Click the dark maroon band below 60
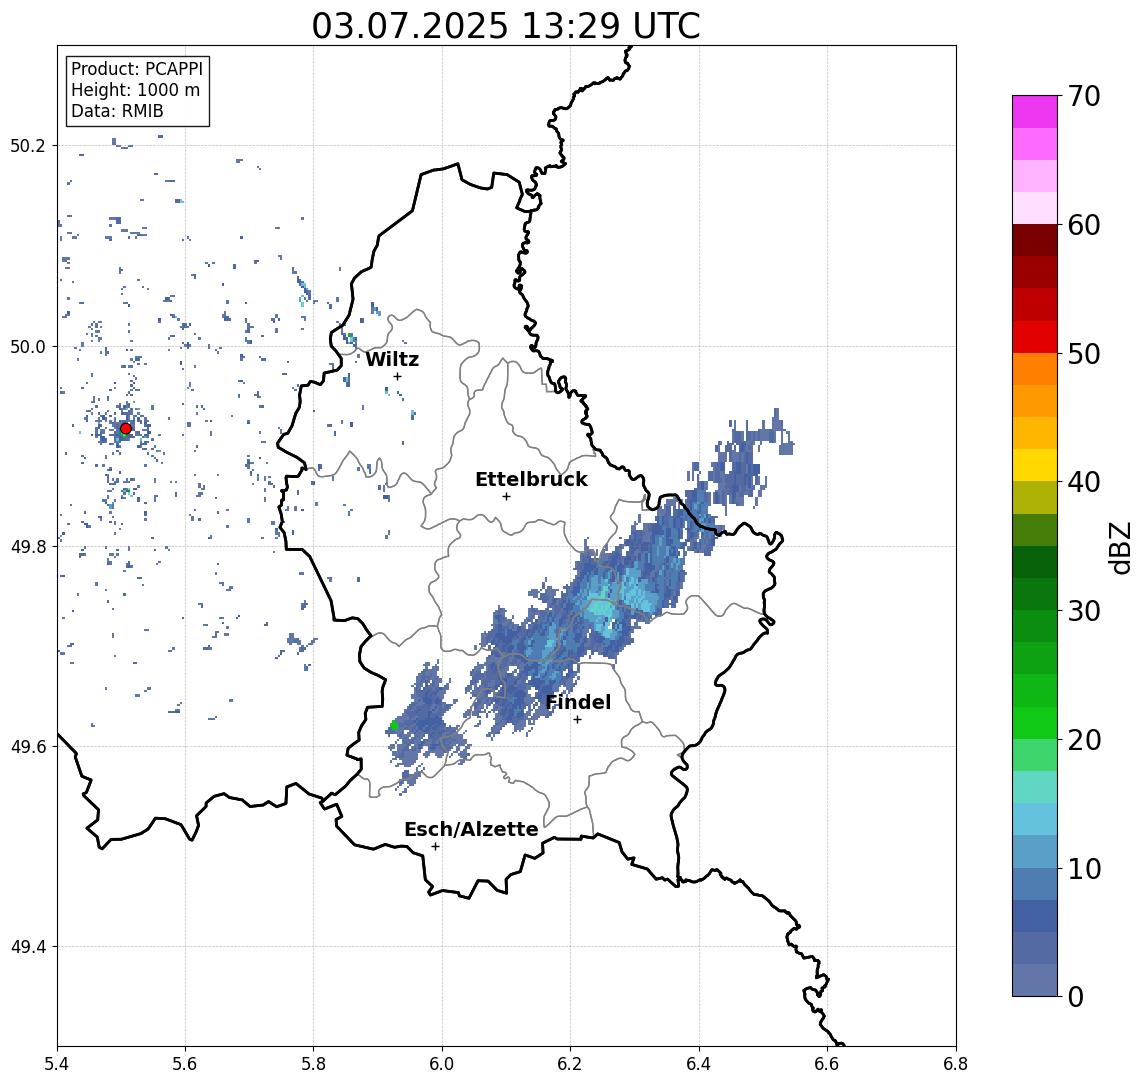This screenshot has height=1084, width=1145. [x=1035, y=240]
